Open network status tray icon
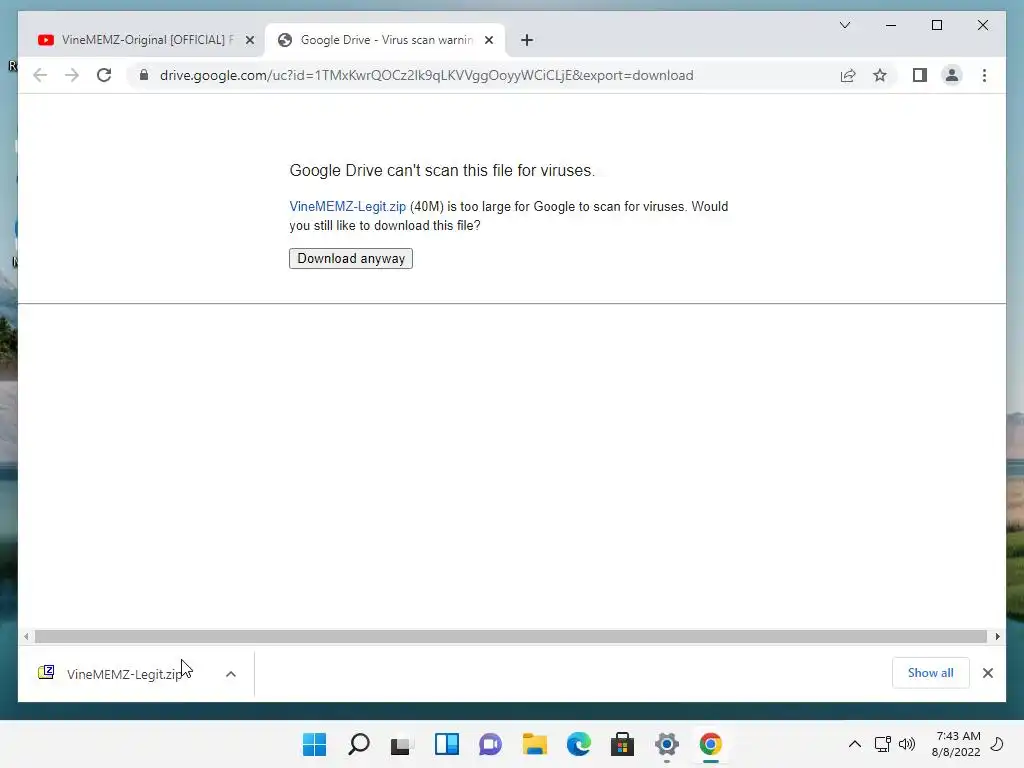The width and height of the screenshot is (1024, 768). point(882,744)
